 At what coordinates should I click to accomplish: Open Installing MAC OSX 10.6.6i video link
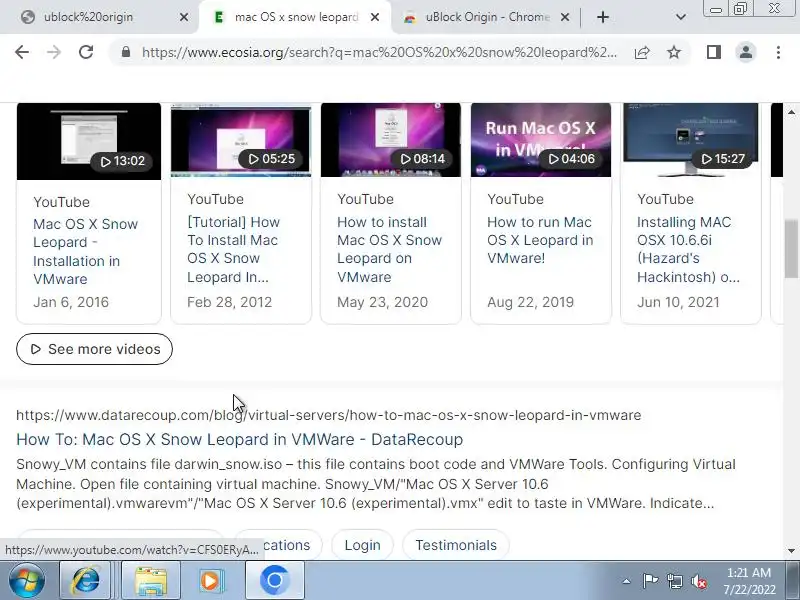pos(688,249)
